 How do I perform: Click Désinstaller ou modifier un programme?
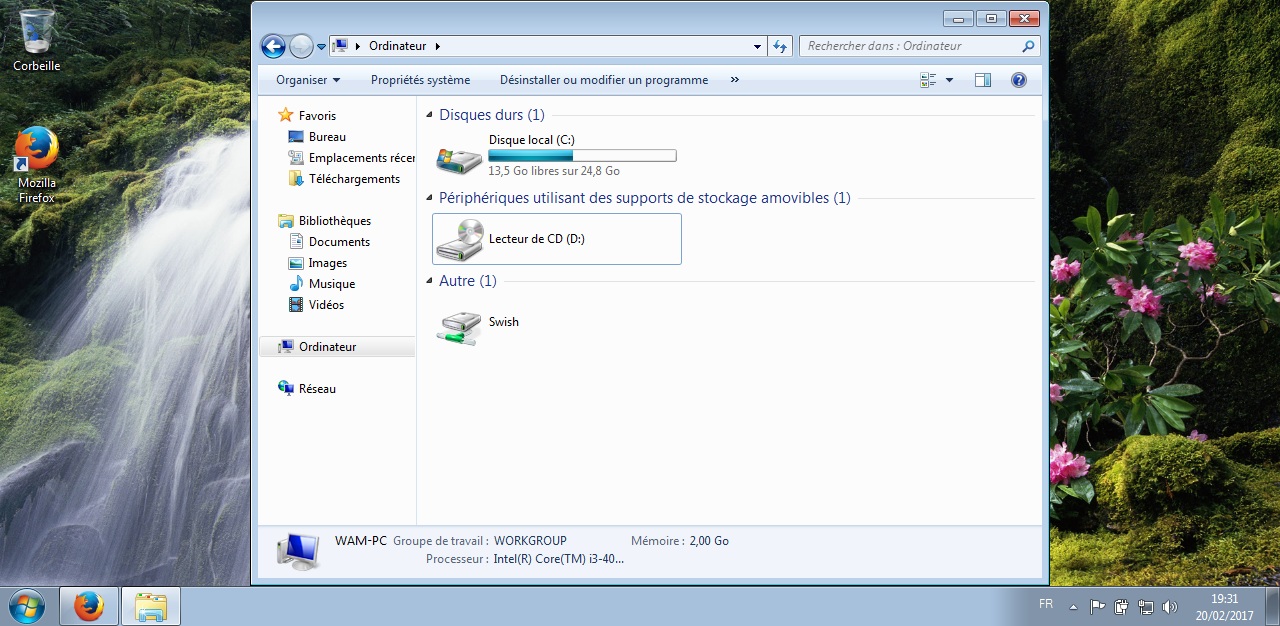(604, 80)
